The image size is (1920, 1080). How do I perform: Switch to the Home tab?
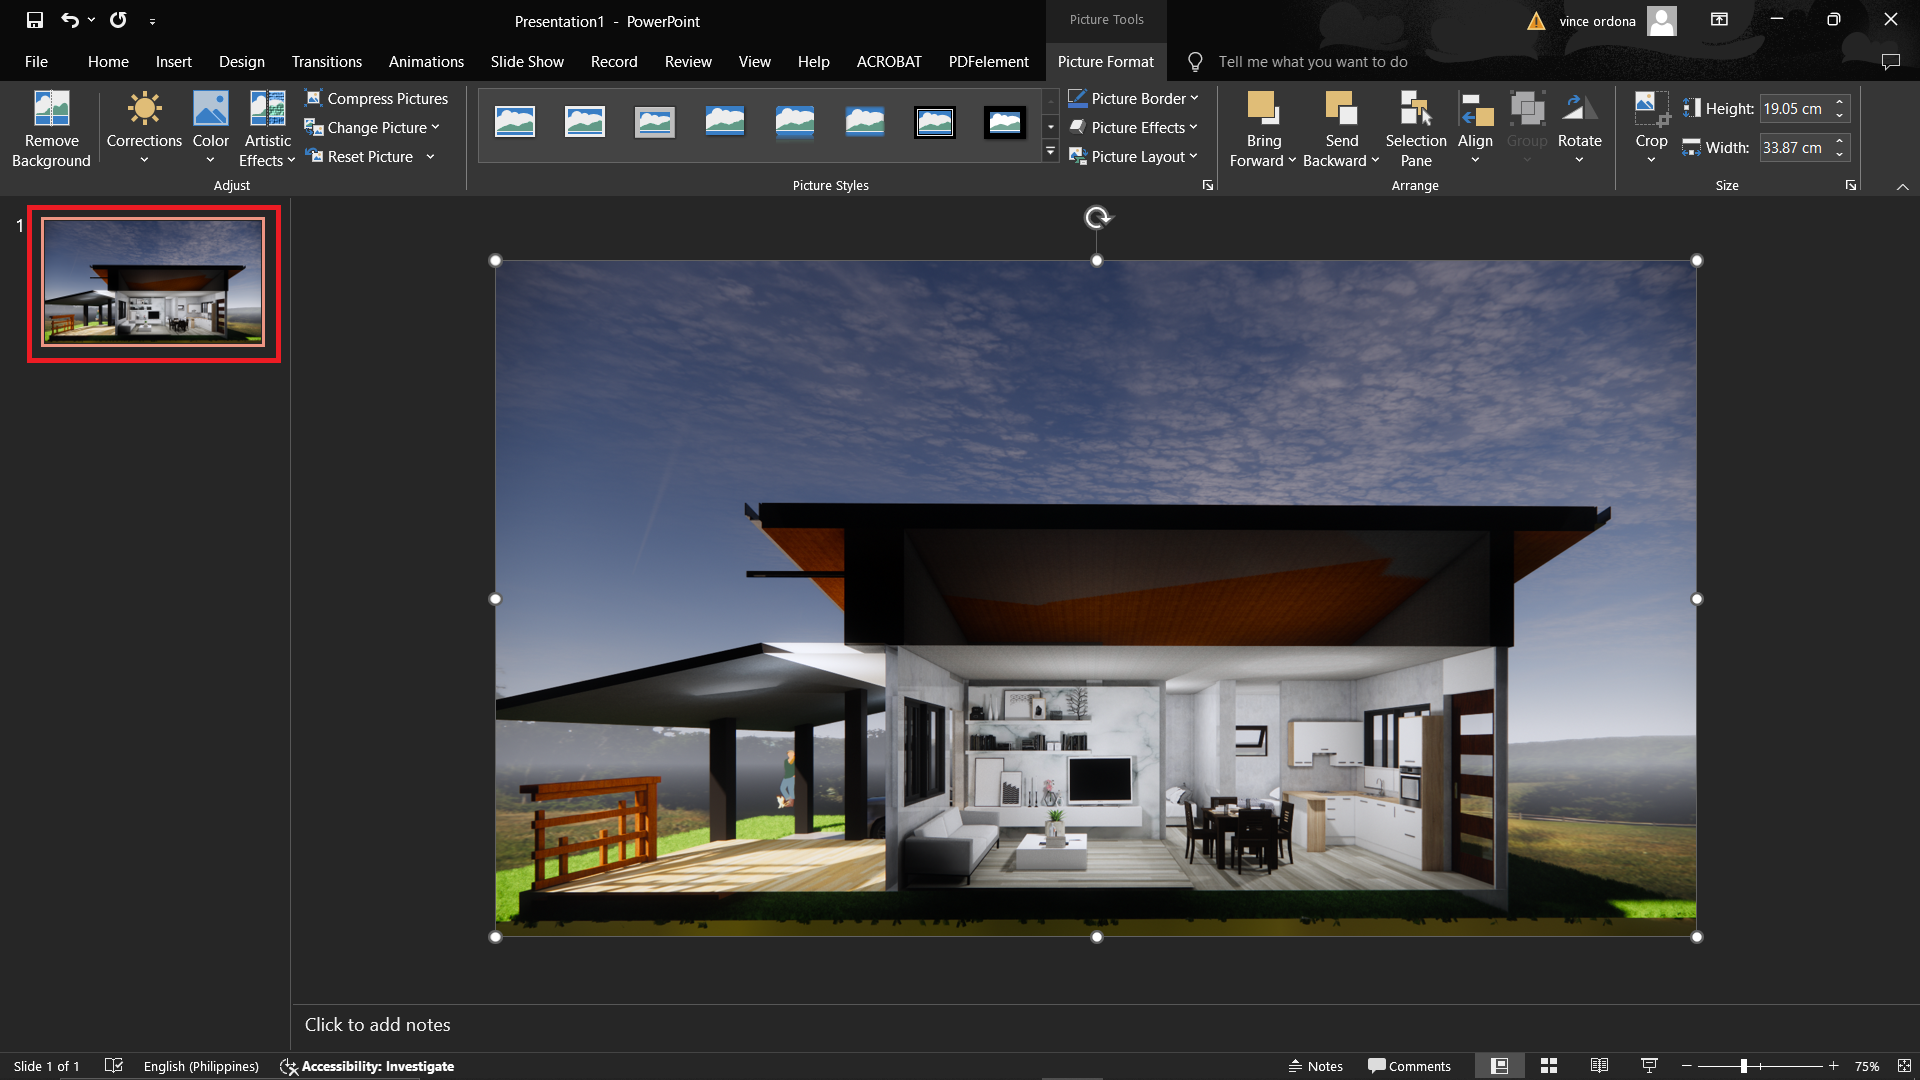tap(108, 61)
